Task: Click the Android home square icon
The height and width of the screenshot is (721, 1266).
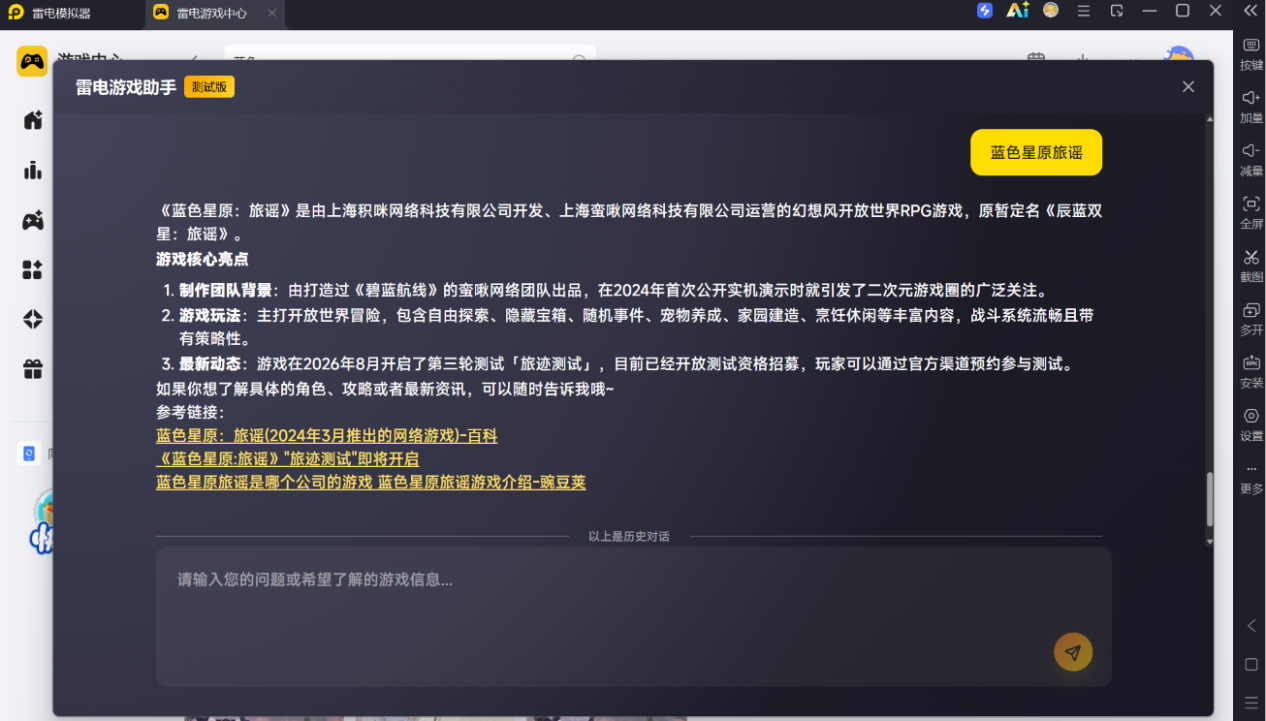Action: pos(1251,664)
